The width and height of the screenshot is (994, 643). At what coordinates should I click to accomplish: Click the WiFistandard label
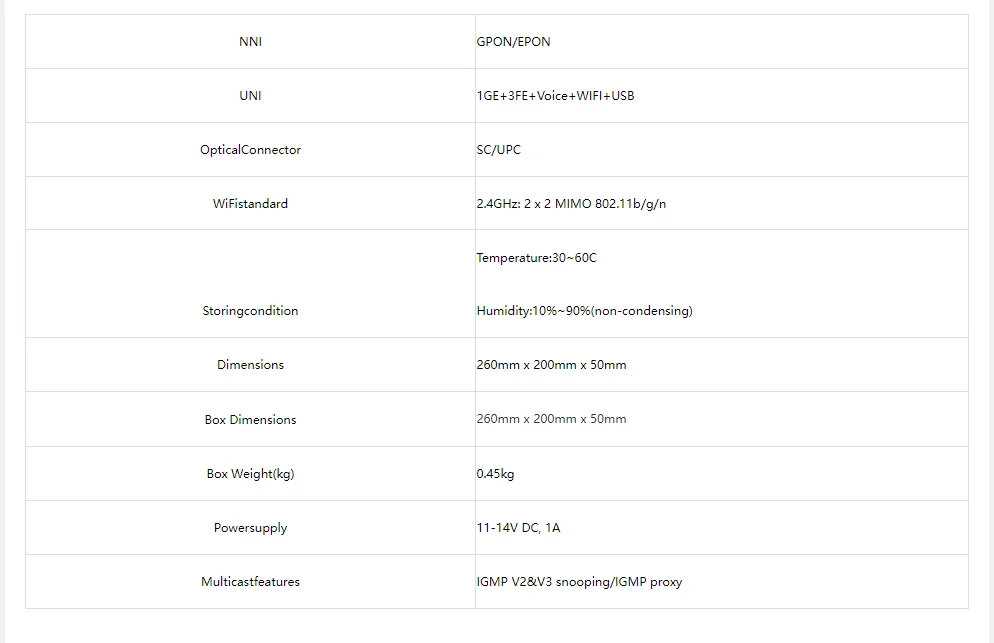click(250, 204)
